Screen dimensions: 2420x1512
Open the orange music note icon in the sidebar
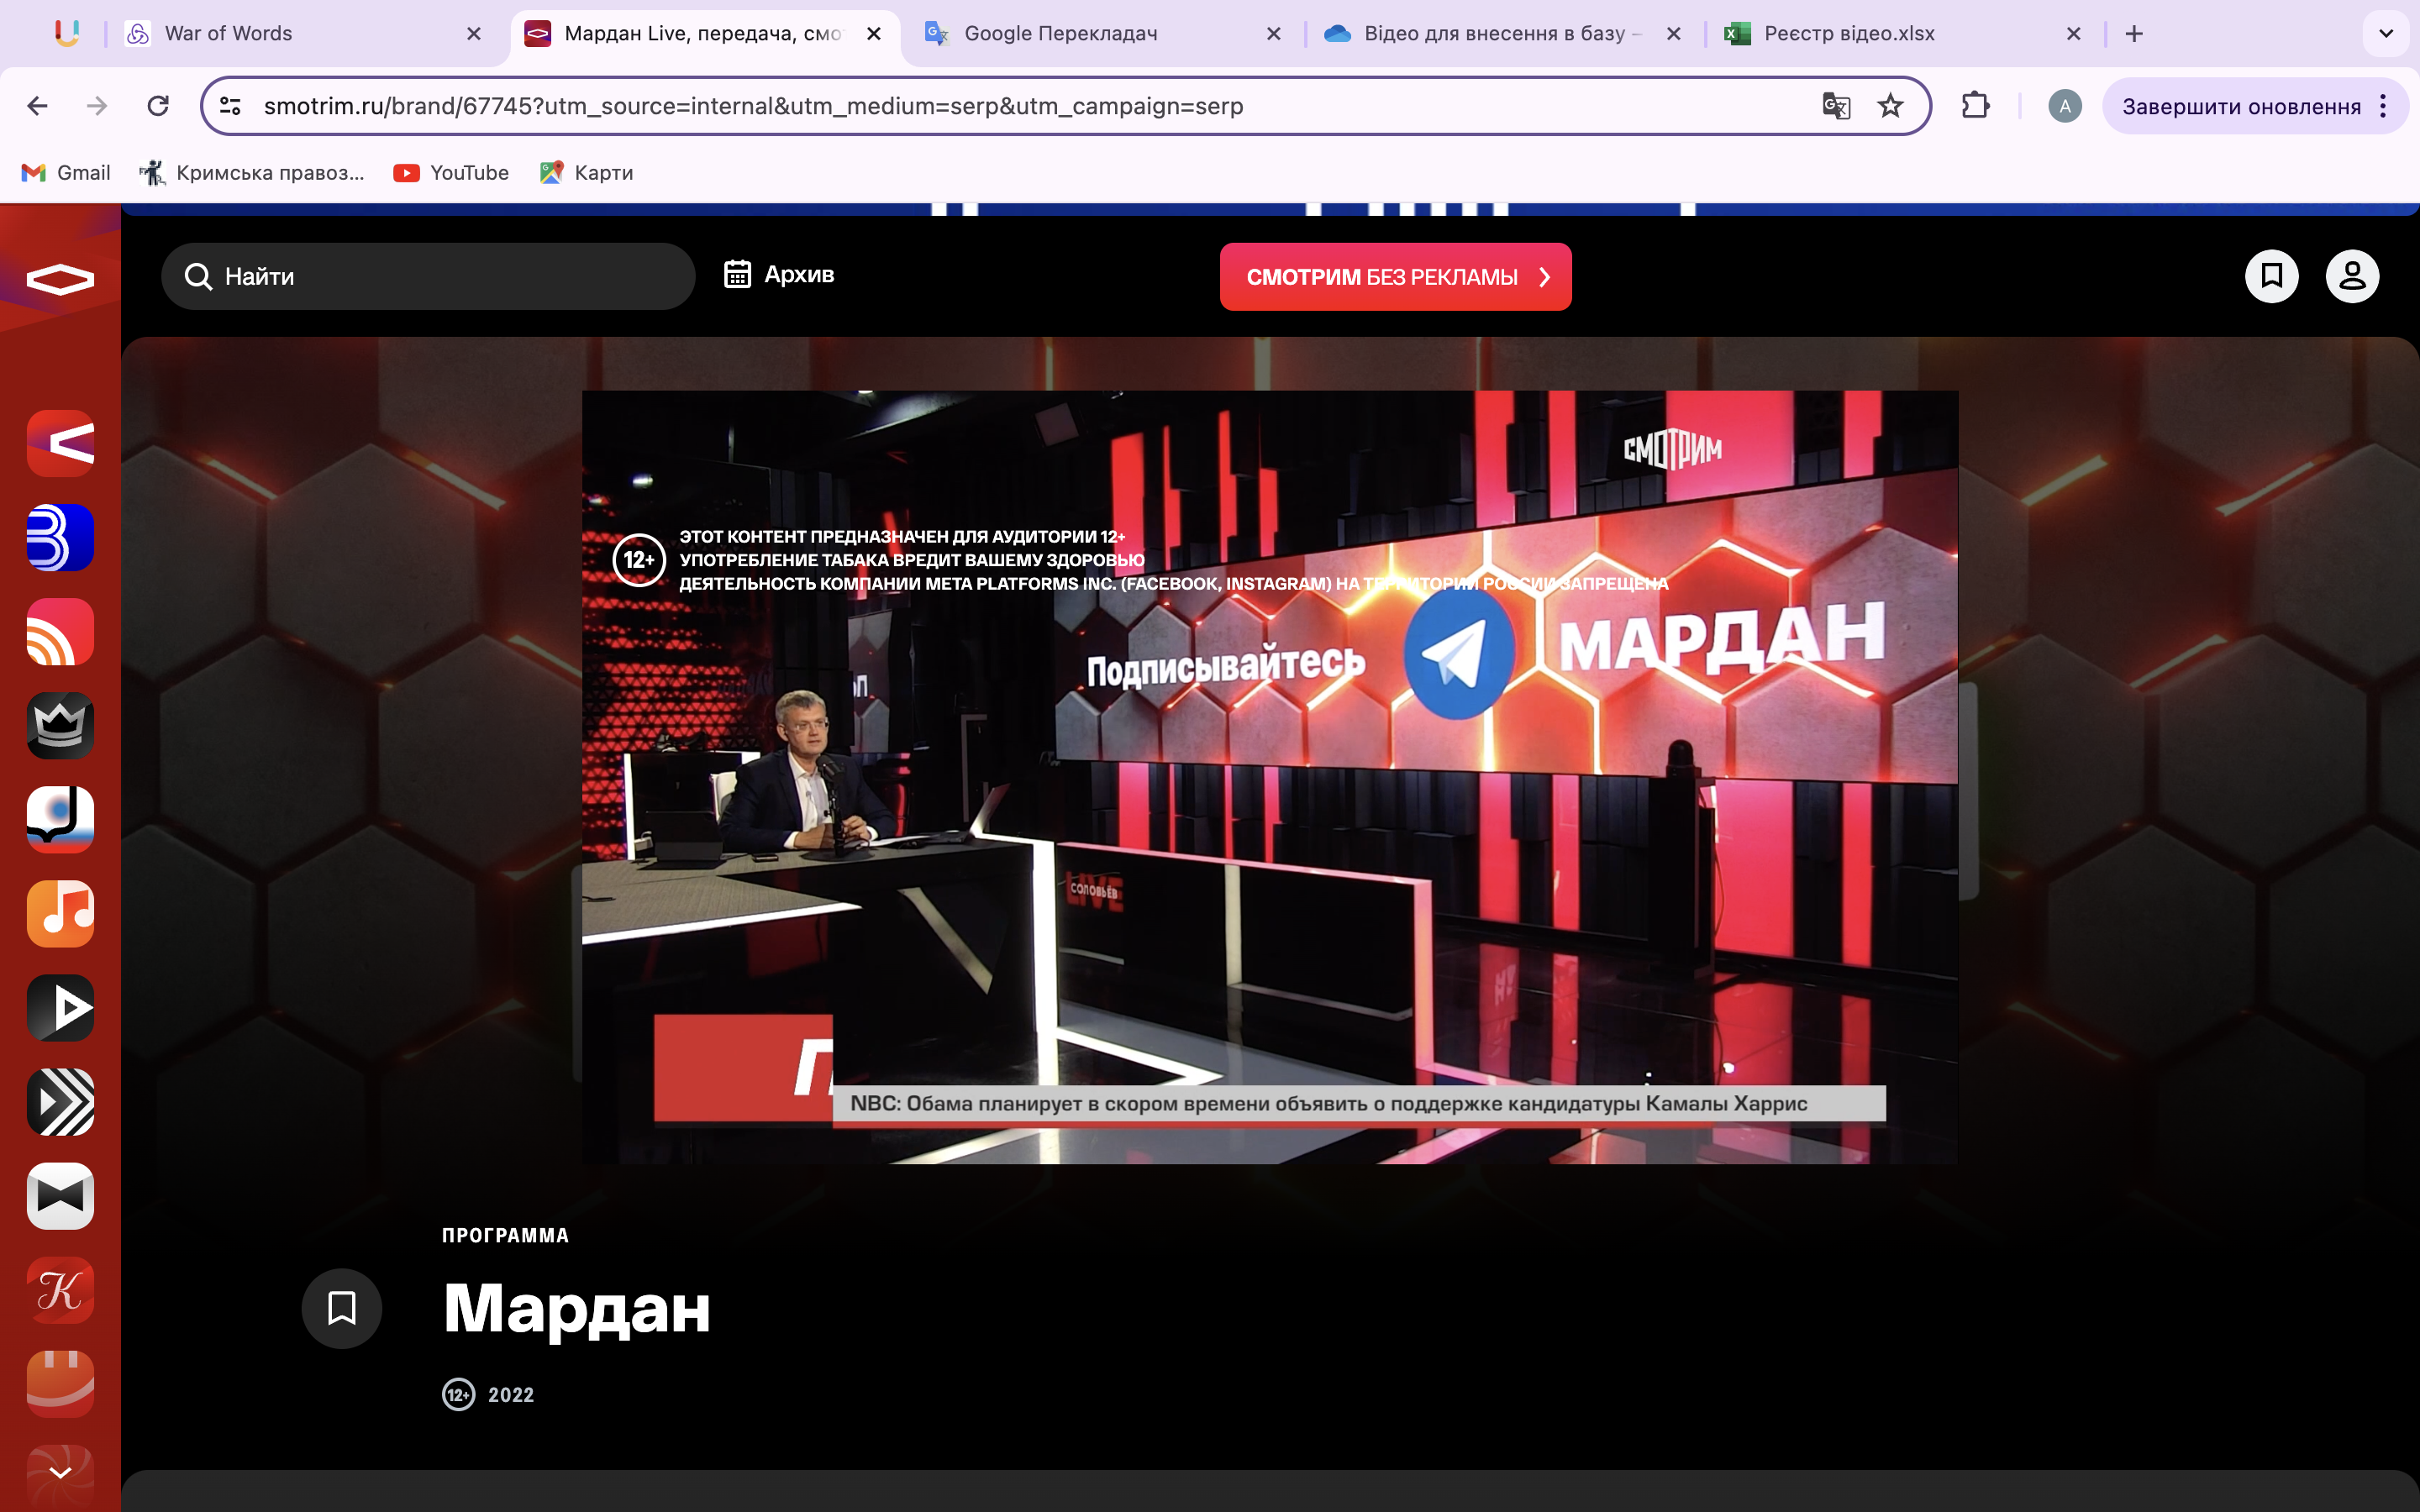(60, 914)
